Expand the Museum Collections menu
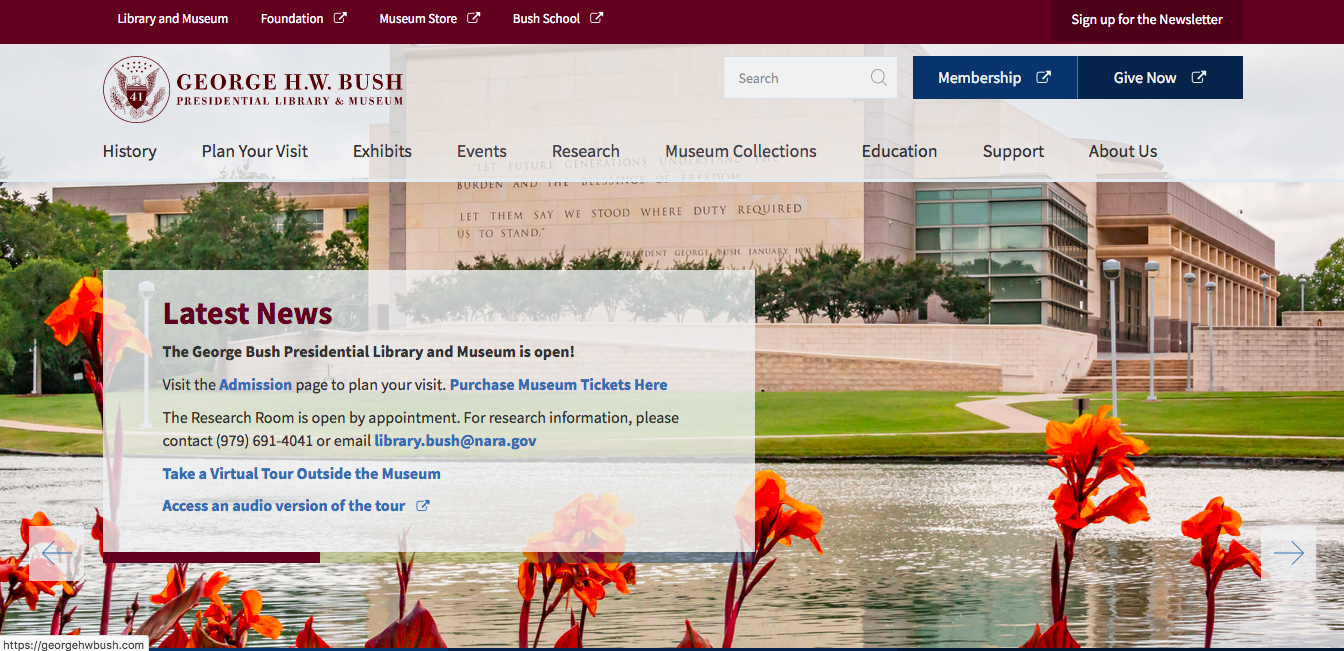The image size is (1344, 651). click(740, 151)
